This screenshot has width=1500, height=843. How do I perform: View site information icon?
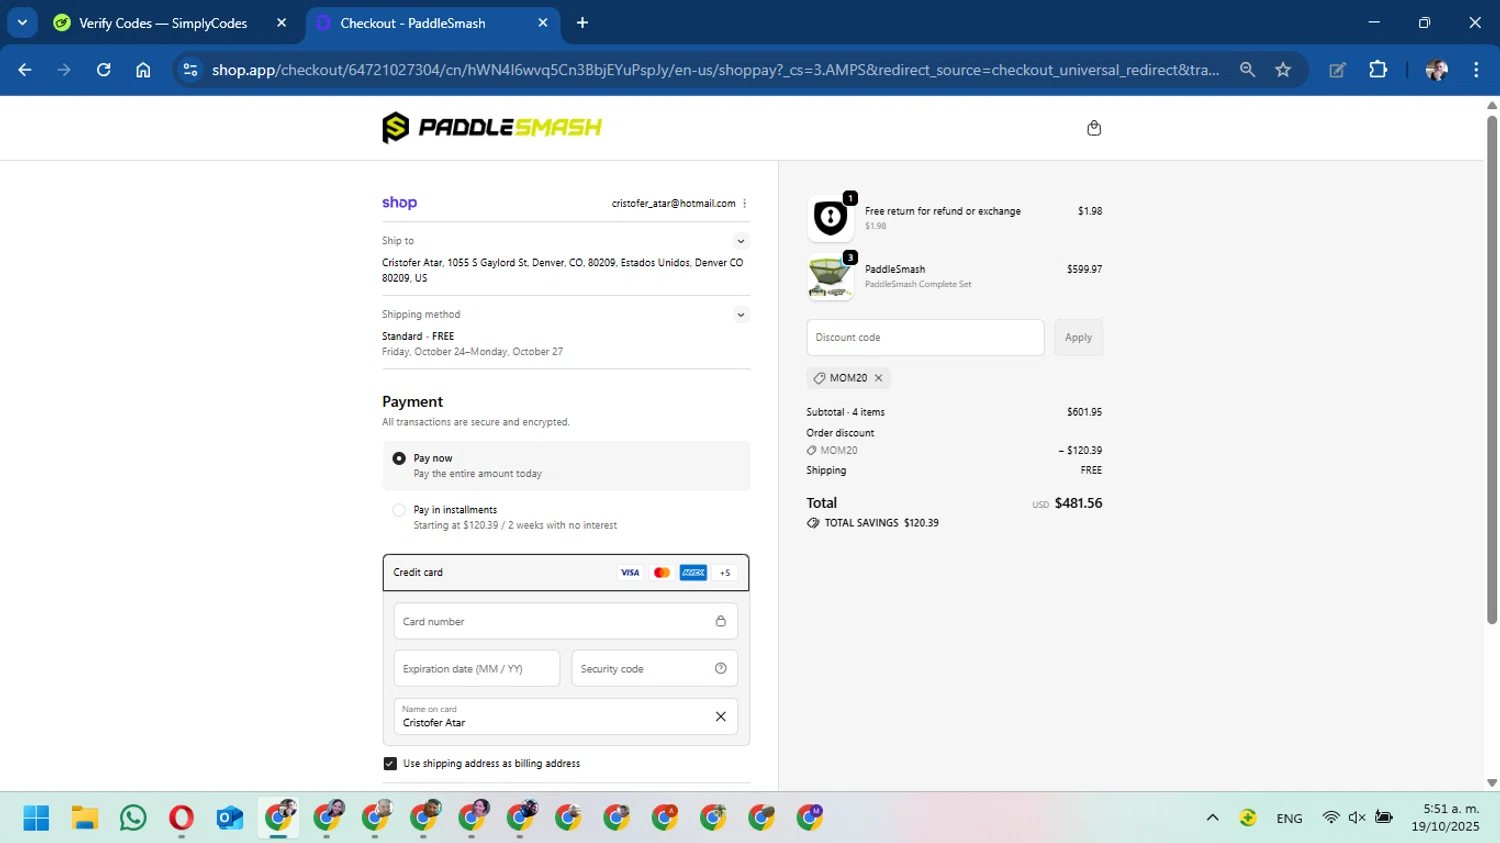pyautogui.click(x=191, y=70)
